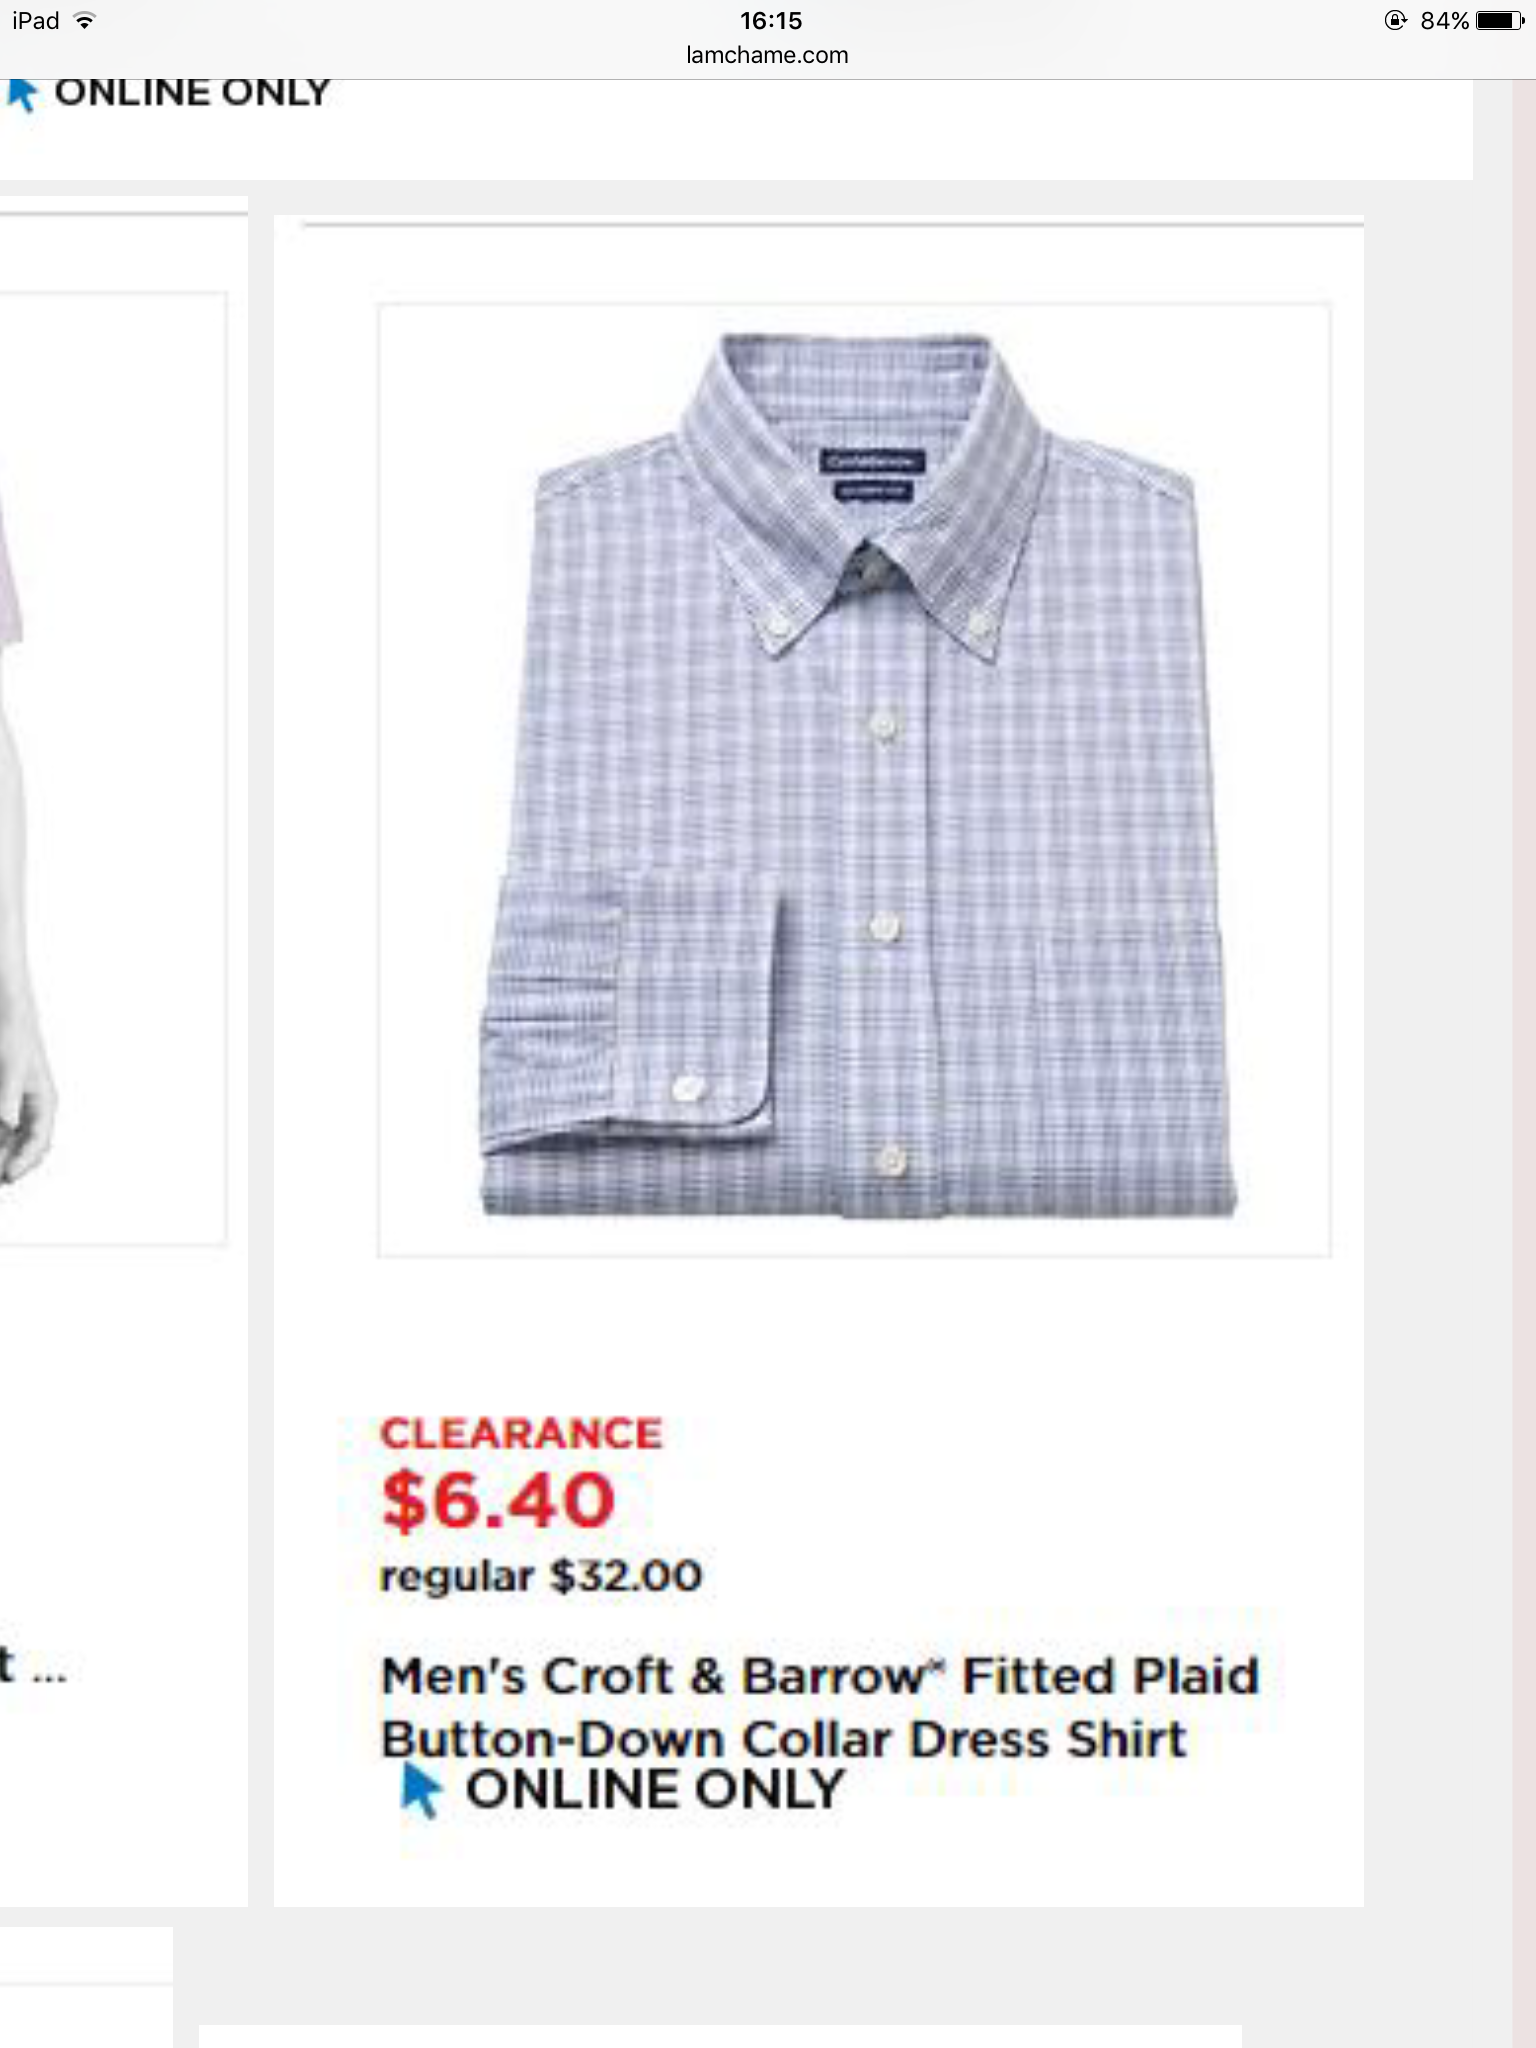Screen dimensions: 1536x2048
Task: Click the Men's Croft & Barrow shirt title
Action: pyautogui.click(x=820, y=1707)
